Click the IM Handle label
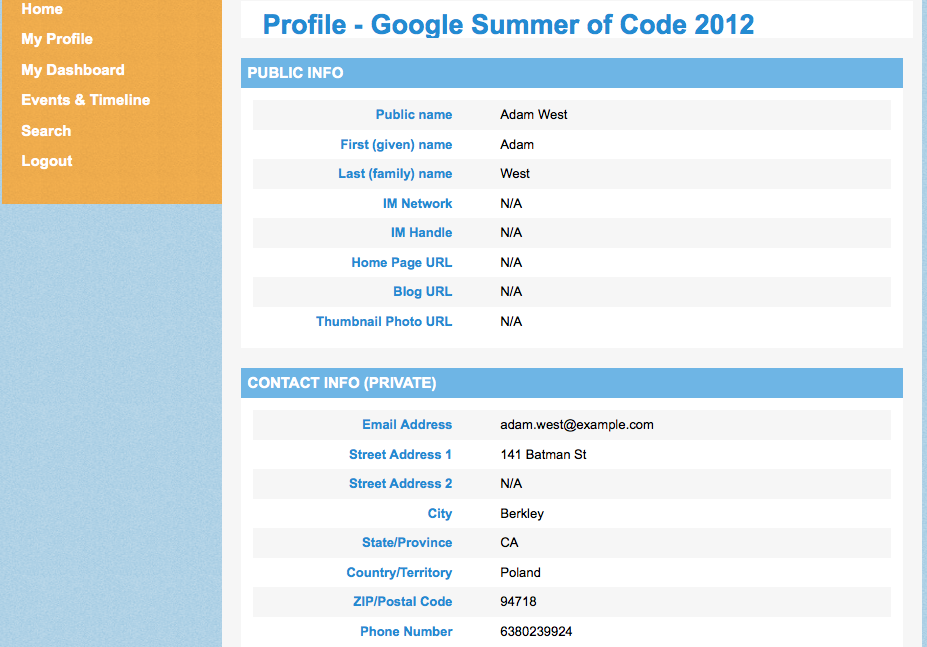 tap(422, 232)
